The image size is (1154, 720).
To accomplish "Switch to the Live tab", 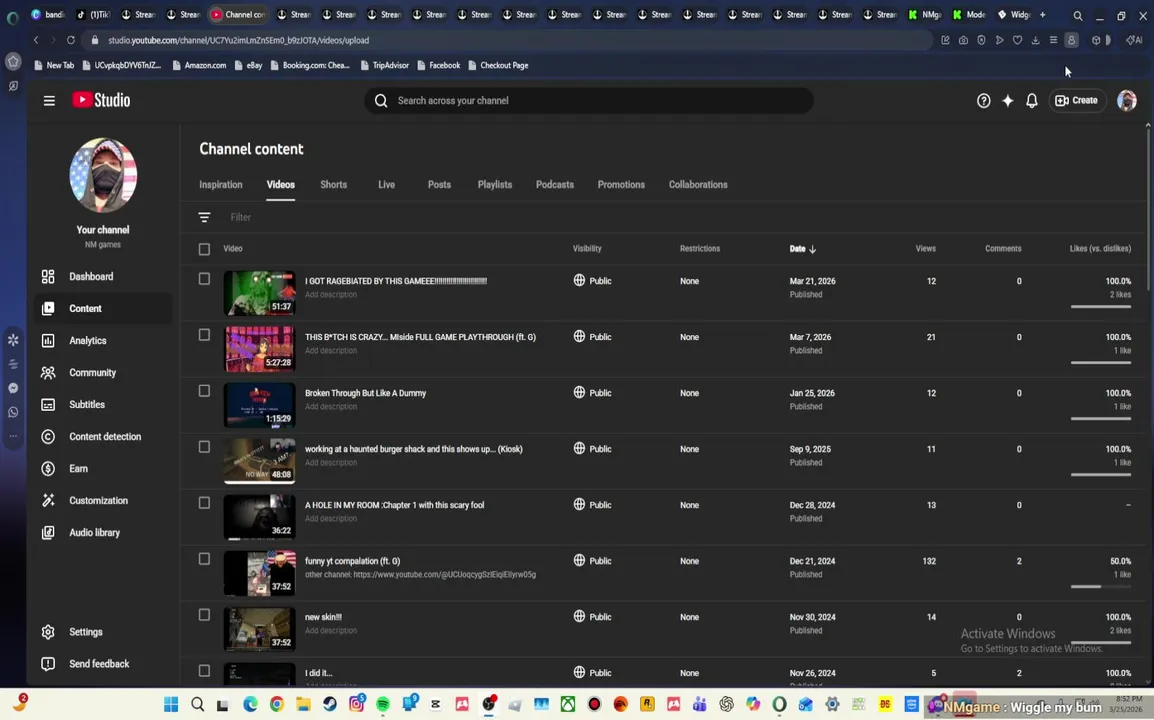I will point(386,185).
